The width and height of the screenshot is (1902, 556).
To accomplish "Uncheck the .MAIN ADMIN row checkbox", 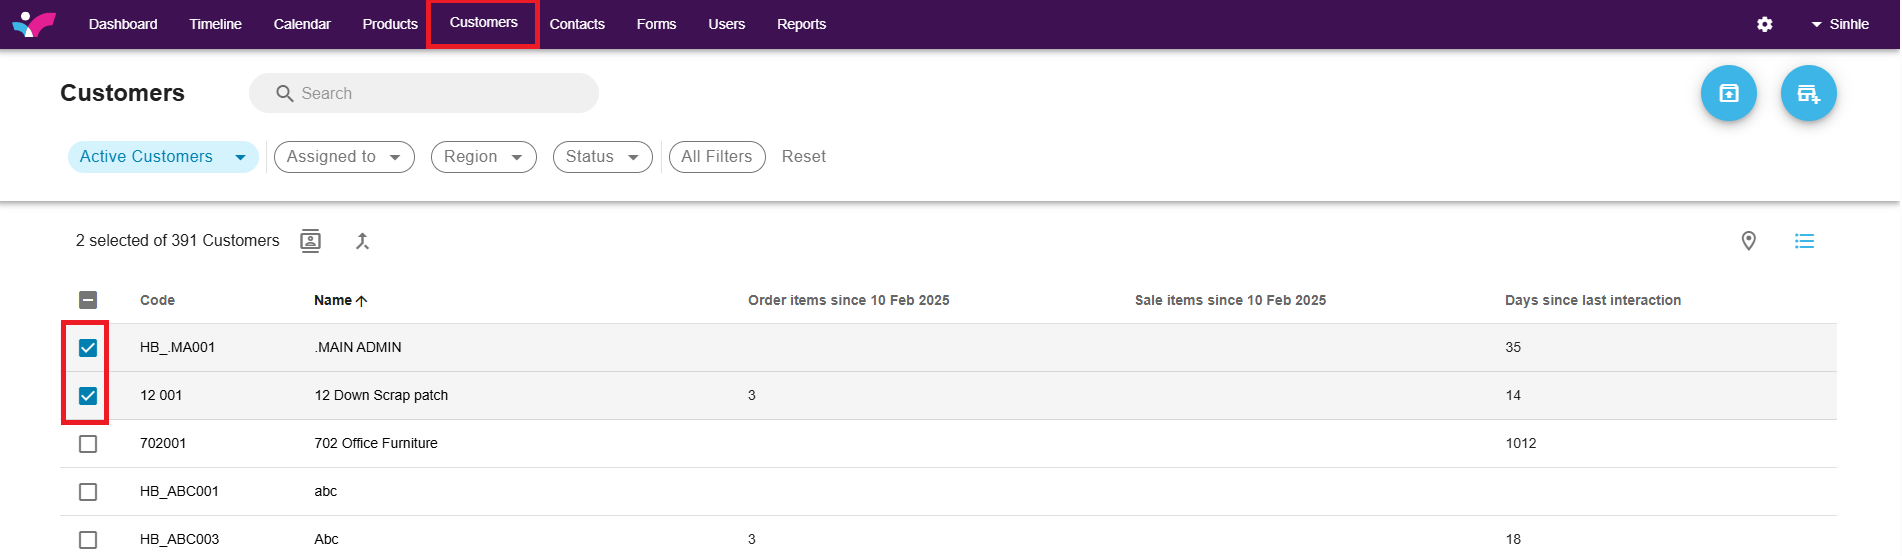I will [88, 348].
